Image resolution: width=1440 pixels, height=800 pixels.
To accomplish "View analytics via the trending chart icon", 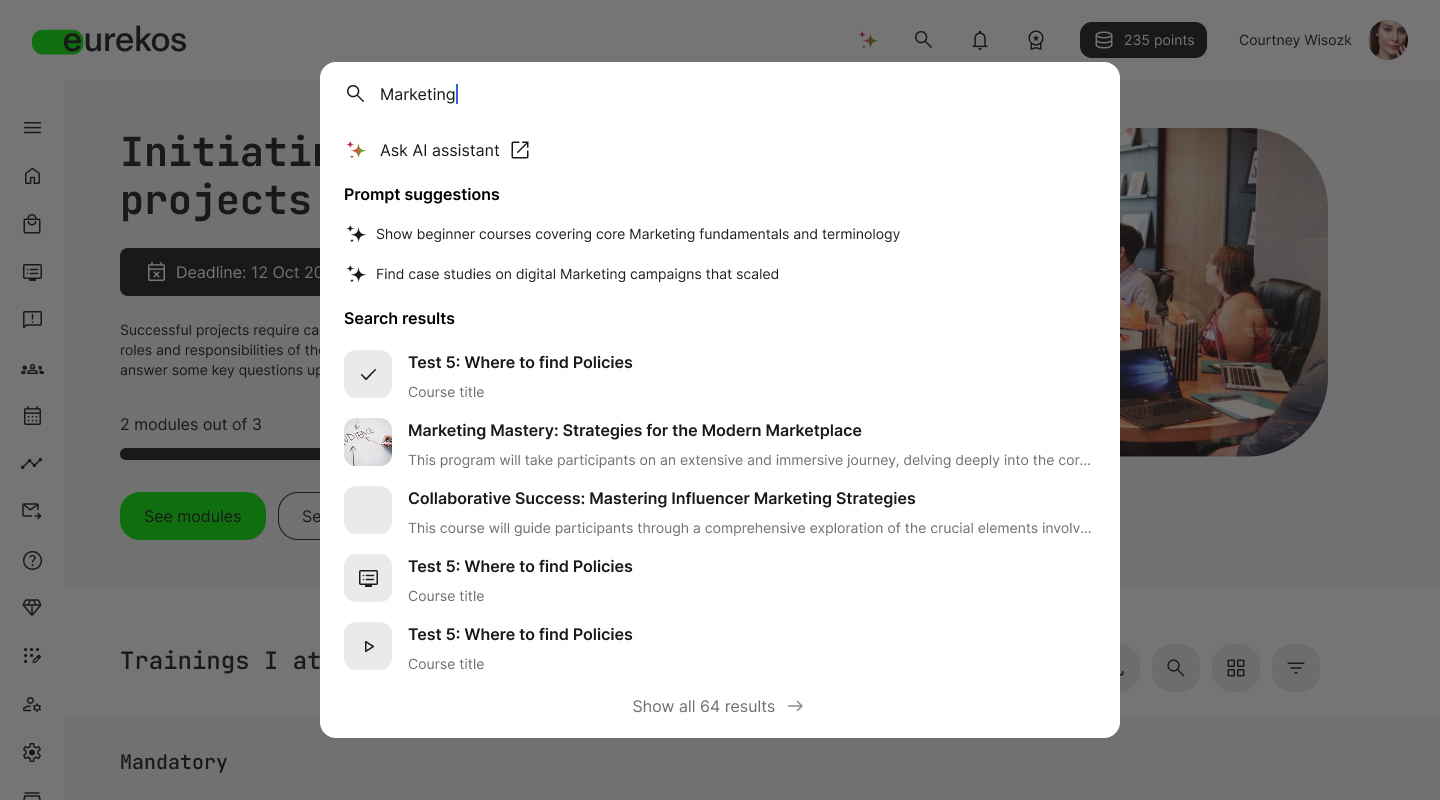I will click(32, 463).
